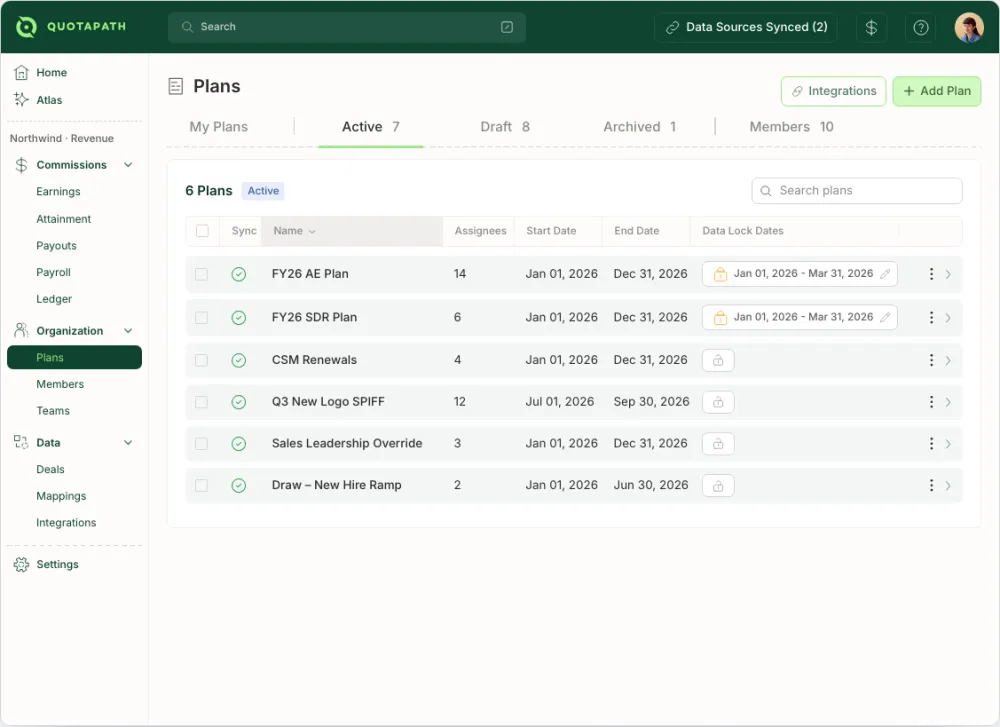Open Teams in the sidebar
The width and height of the screenshot is (1000, 727).
[53, 411]
